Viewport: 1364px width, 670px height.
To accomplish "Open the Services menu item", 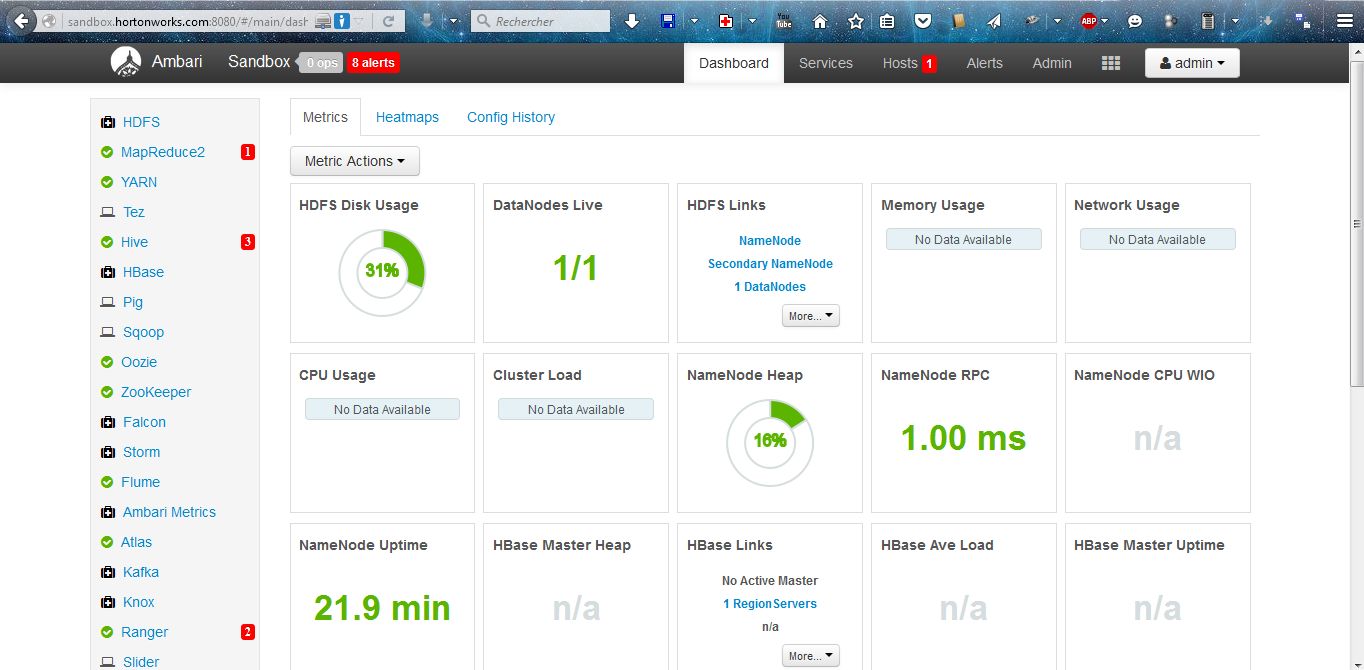I will click(x=825, y=62).
